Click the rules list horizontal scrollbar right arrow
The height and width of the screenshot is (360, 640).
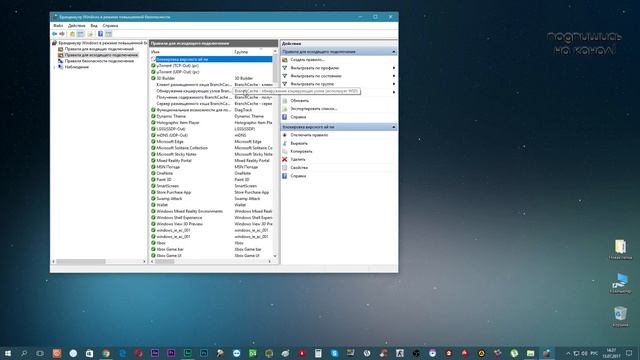[270, 261]
